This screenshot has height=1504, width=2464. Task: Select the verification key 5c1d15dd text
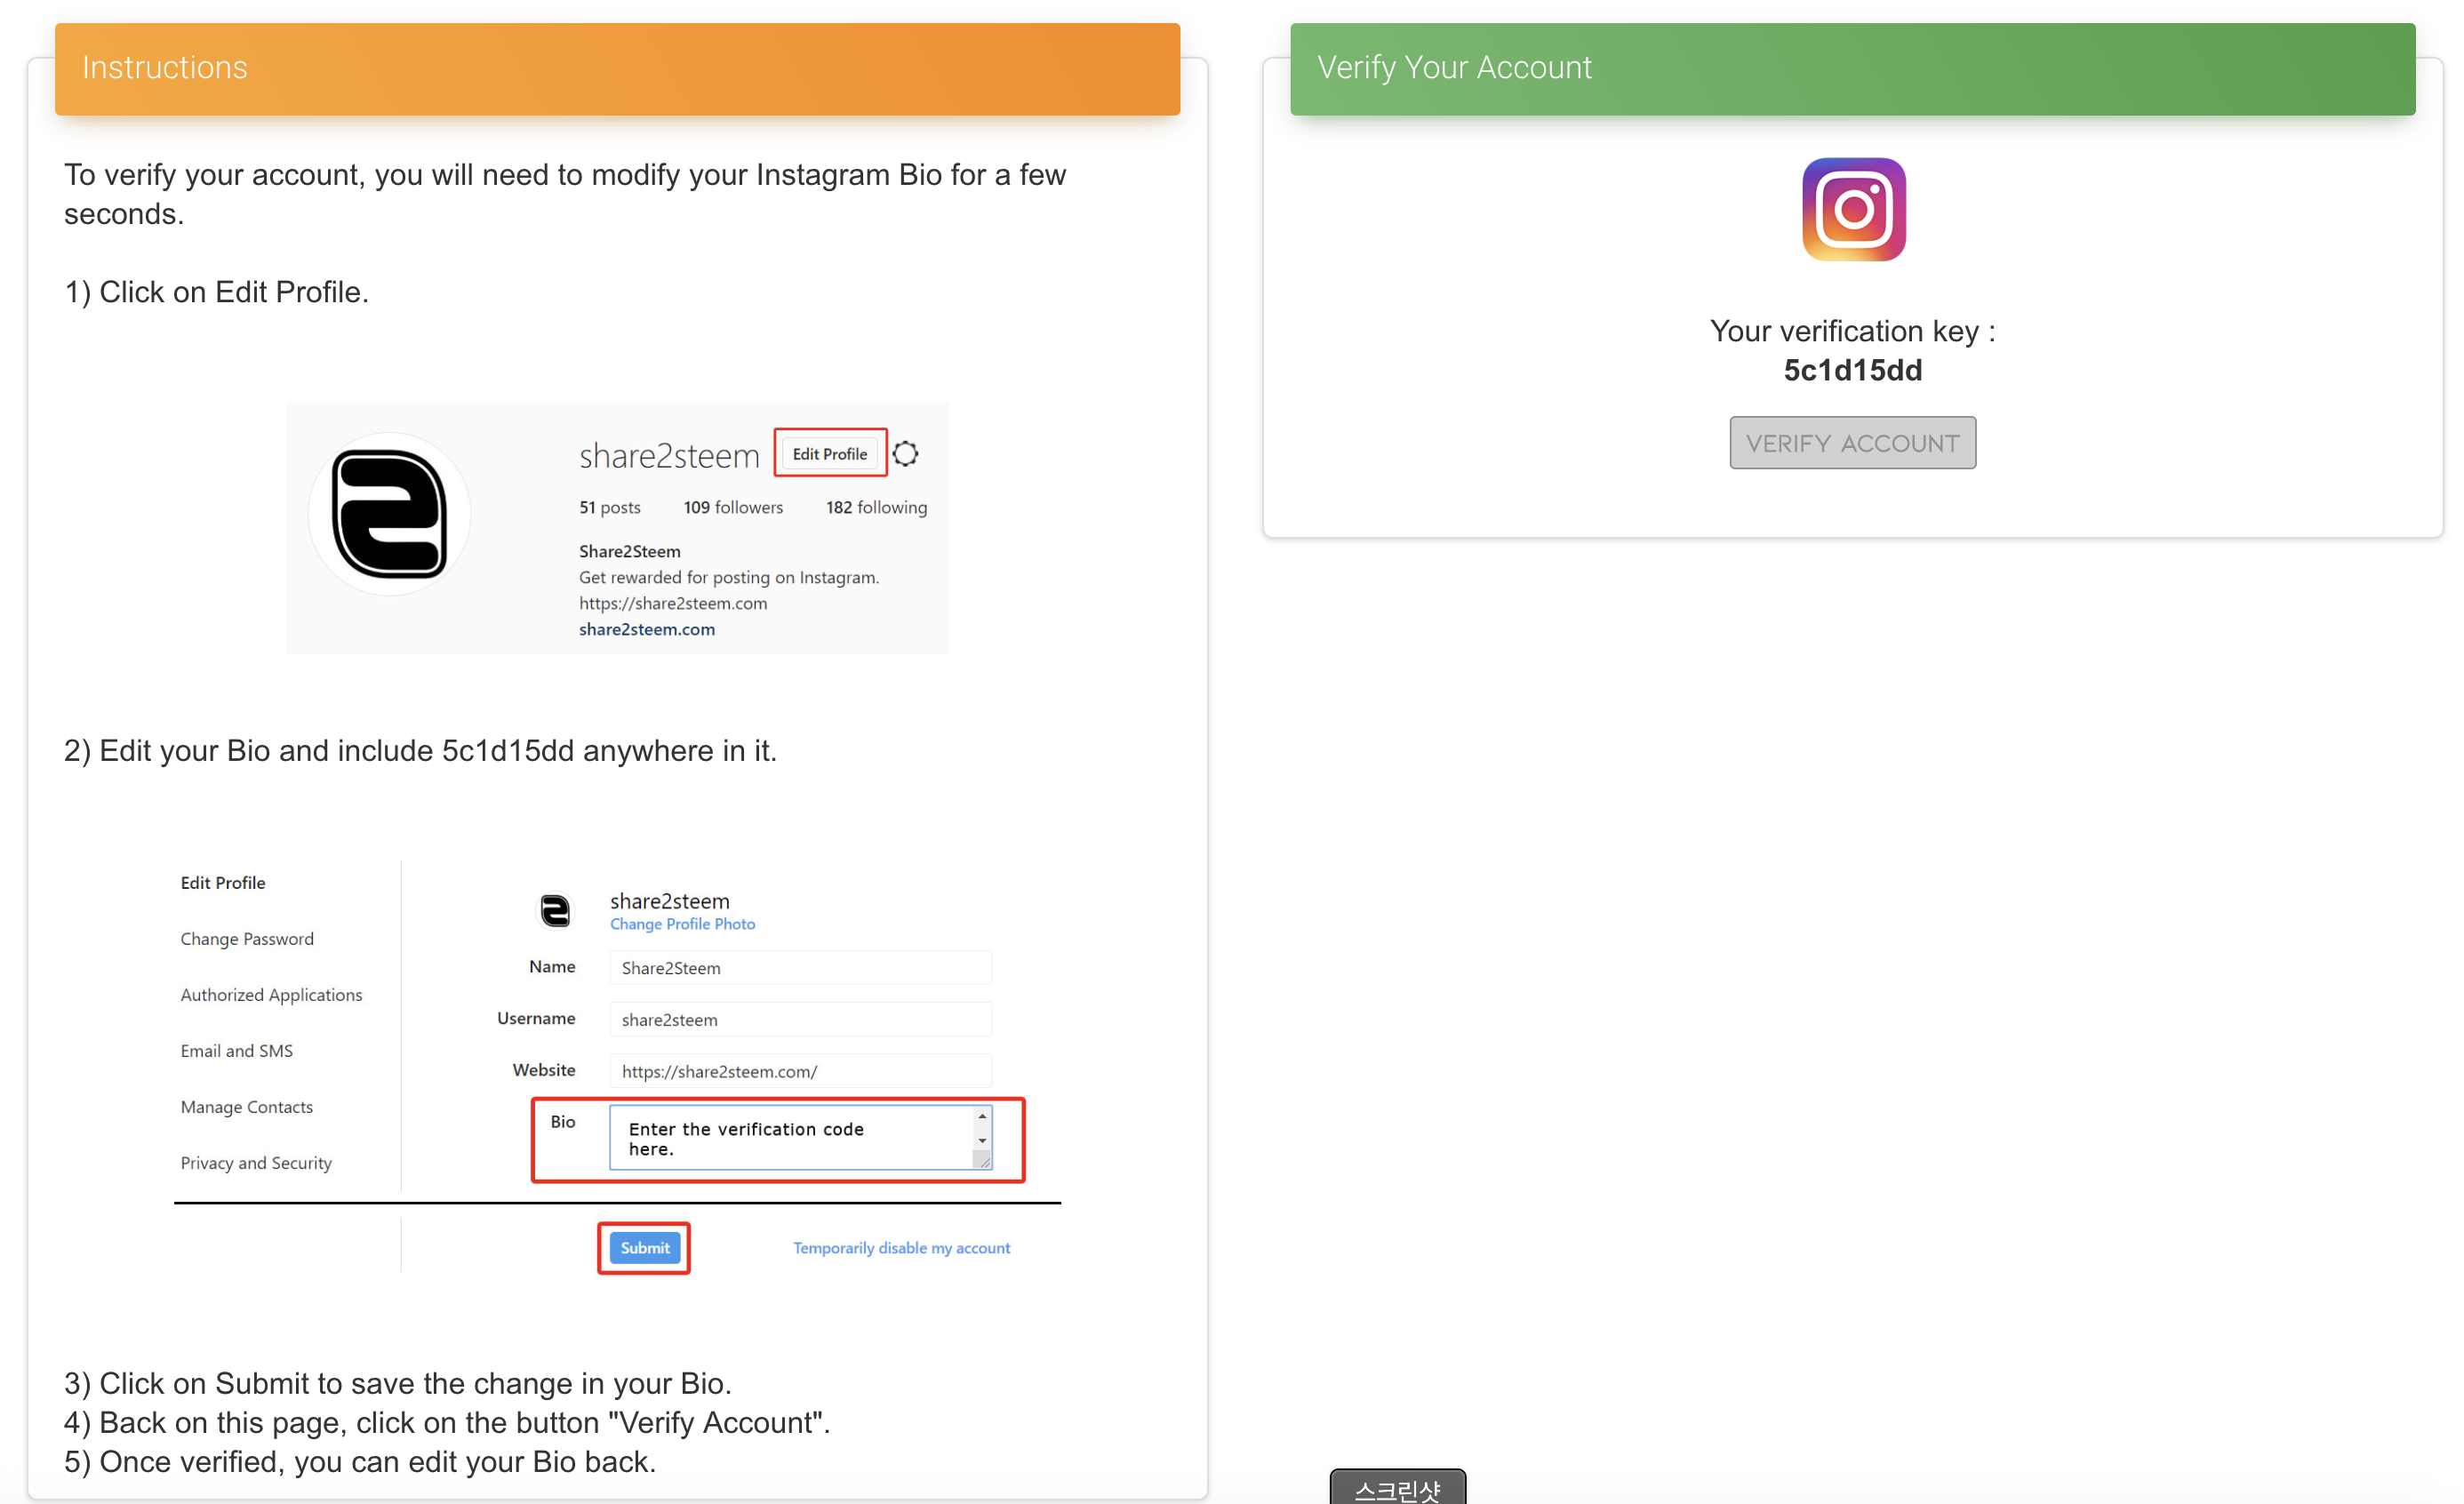coord(1853,370)
